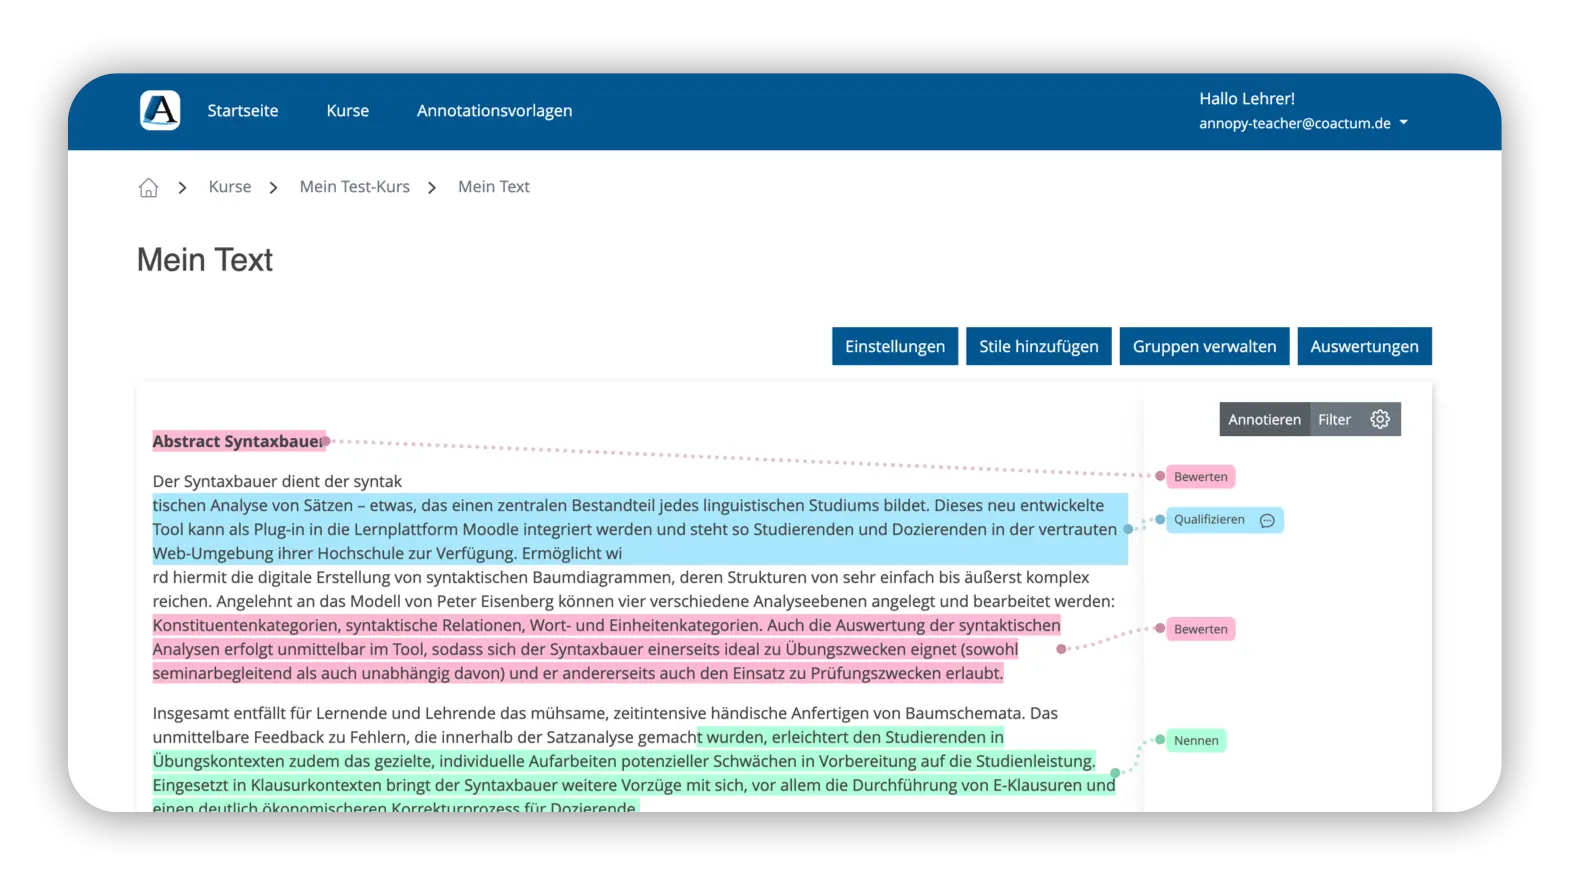Open Annotationsvorlagen in the navbar

tap(494, 111)
